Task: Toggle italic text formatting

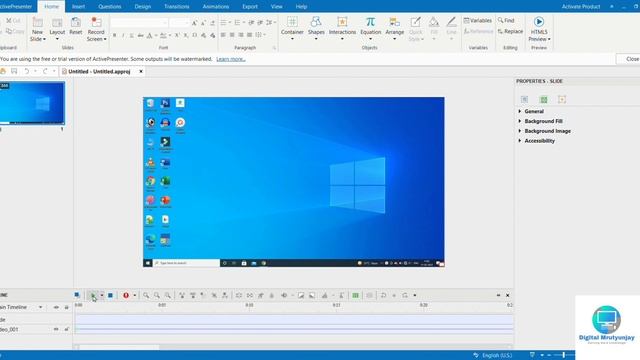Action: pyautogui.click(x=123, y=36)
